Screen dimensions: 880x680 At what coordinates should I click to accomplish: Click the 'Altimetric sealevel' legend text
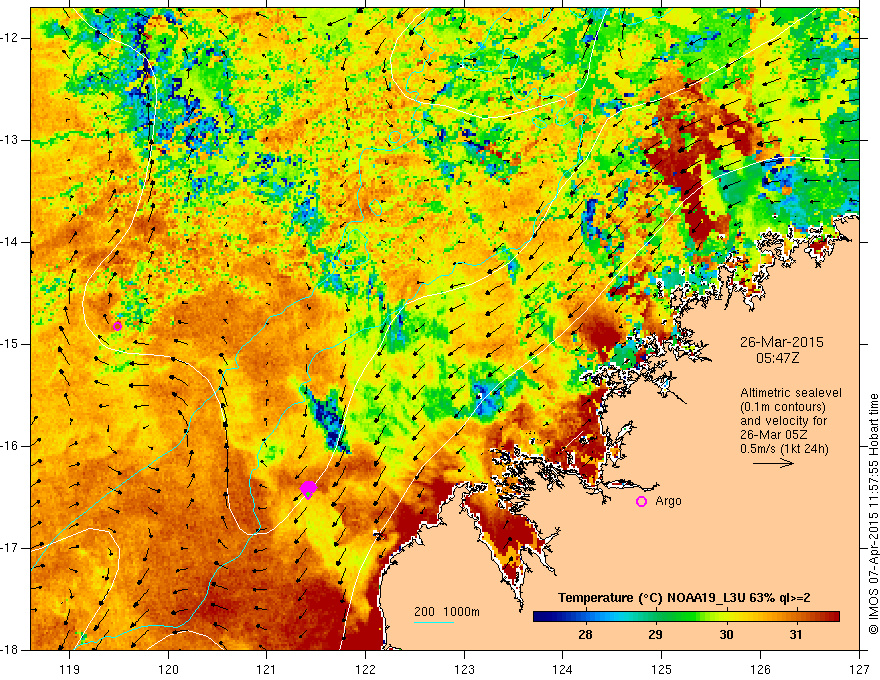[791, 393]
